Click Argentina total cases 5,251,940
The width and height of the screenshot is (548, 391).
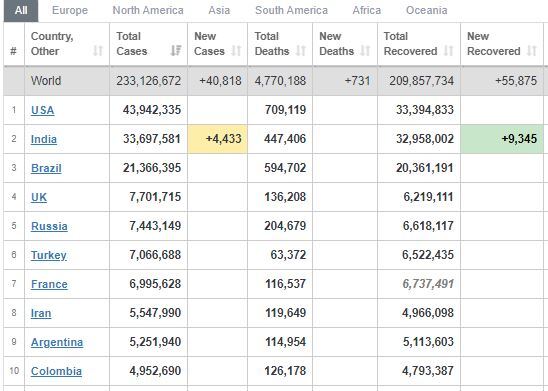155,342
